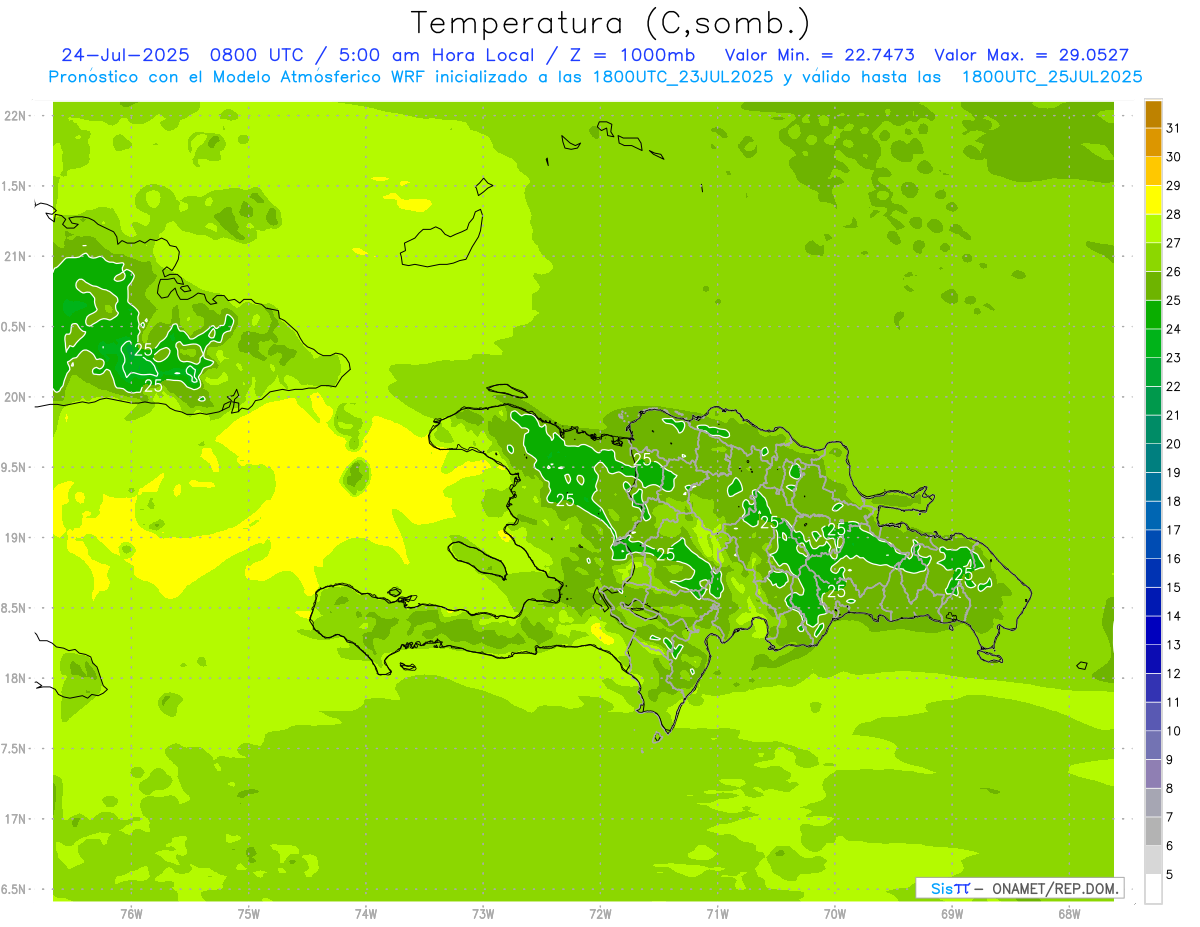Screen dimensions: 1200x927
Task: Click the 15 label on the color scale
Action: (x=1174, y=587)
